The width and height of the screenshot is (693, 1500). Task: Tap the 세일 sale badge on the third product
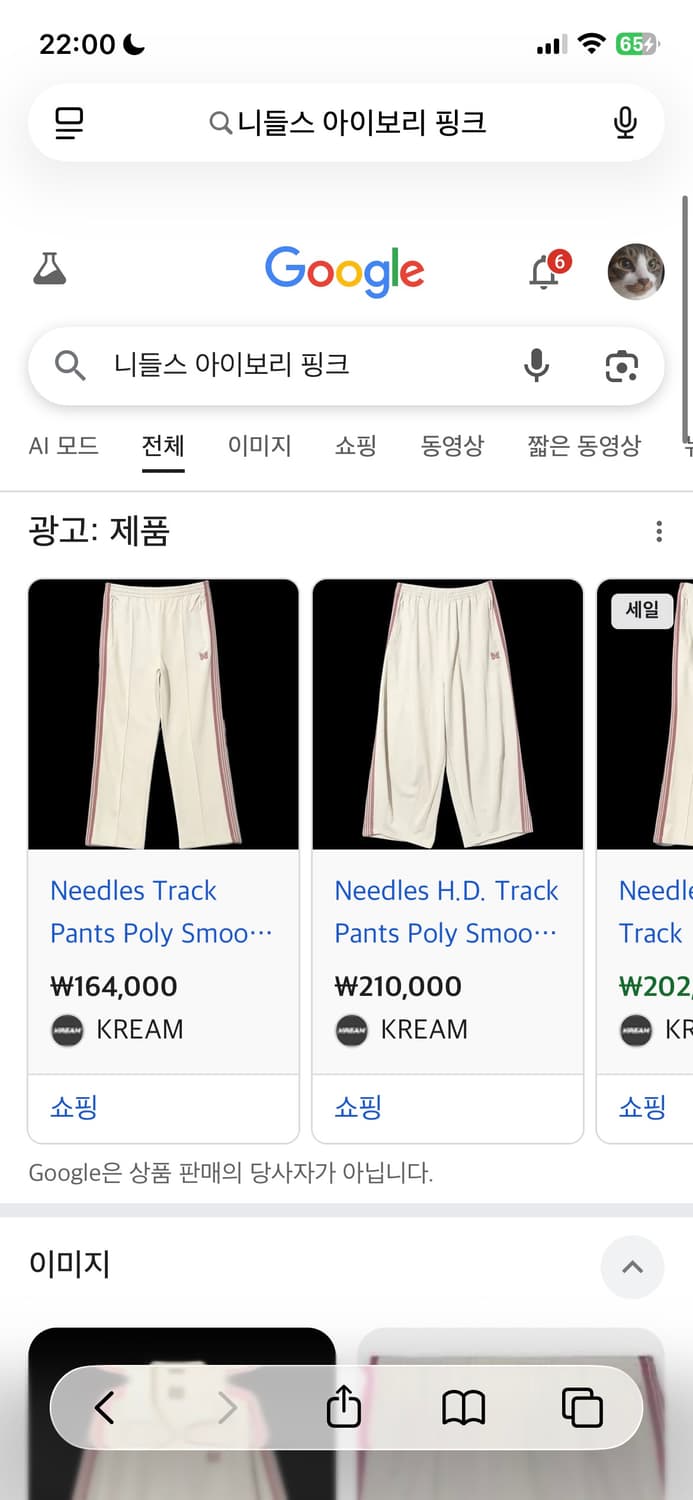(x=641, y=611)
